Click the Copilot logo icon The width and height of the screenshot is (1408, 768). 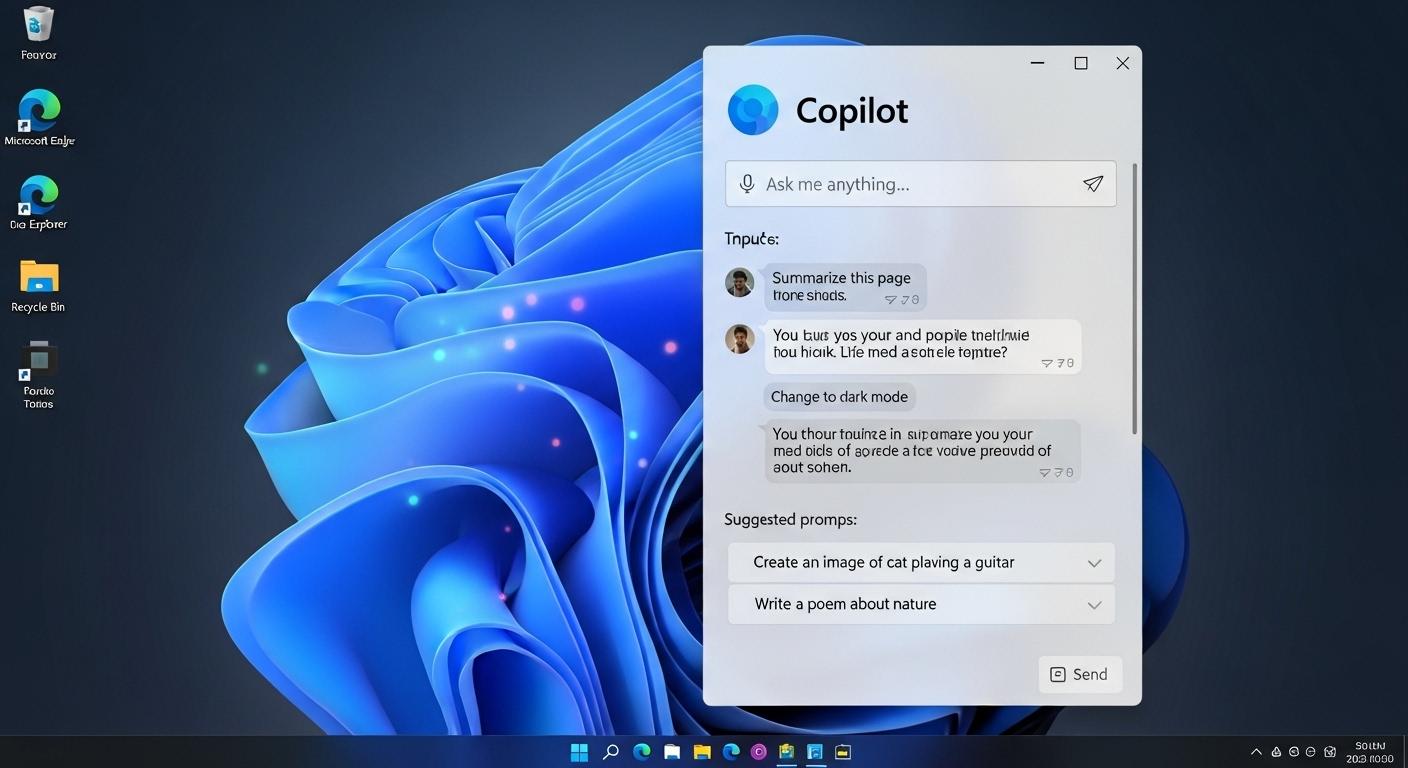click(752, 110)
